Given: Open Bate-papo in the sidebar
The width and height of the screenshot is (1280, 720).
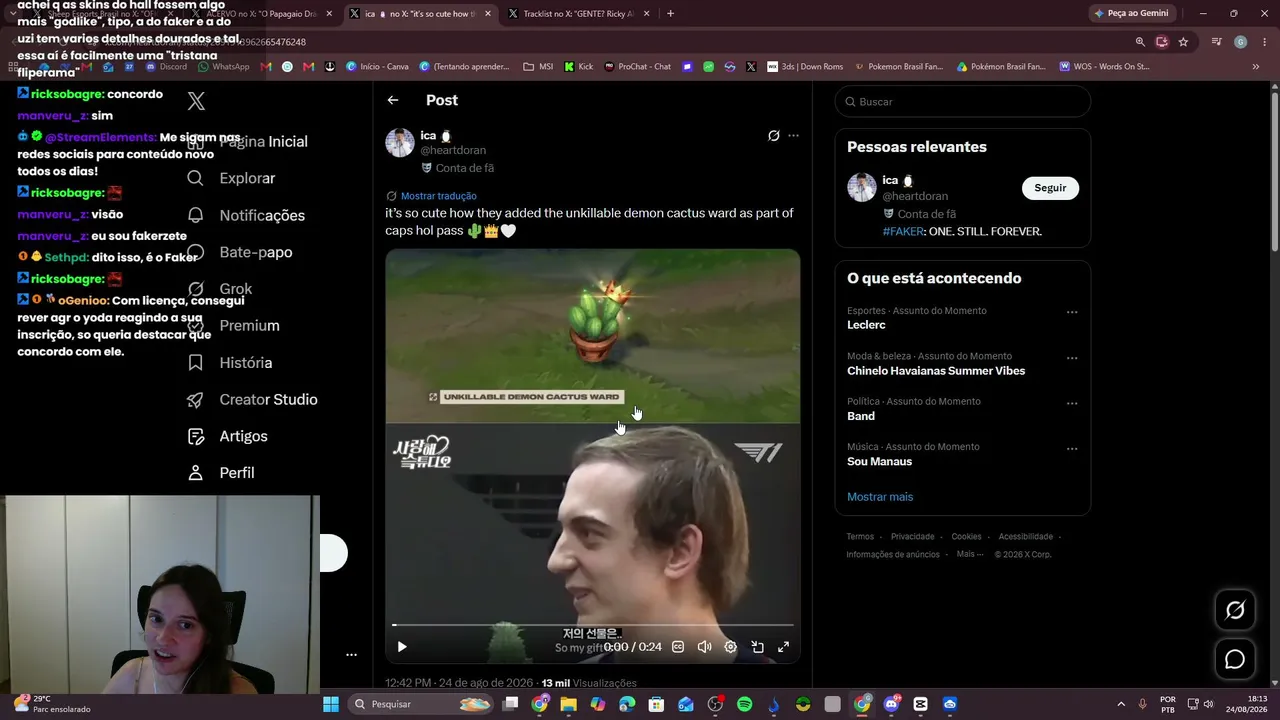Looking at the screenshot, I should (239, 252).
